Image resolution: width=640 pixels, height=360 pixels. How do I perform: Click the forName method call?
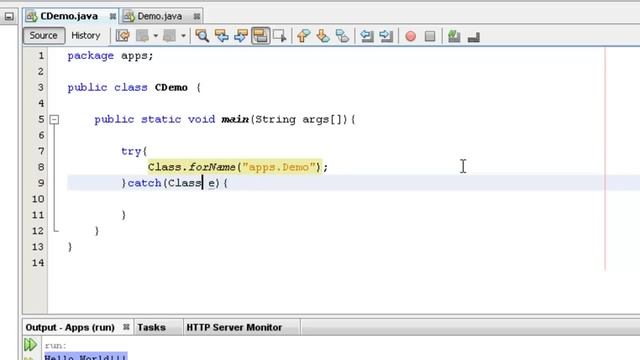(212, 167)
